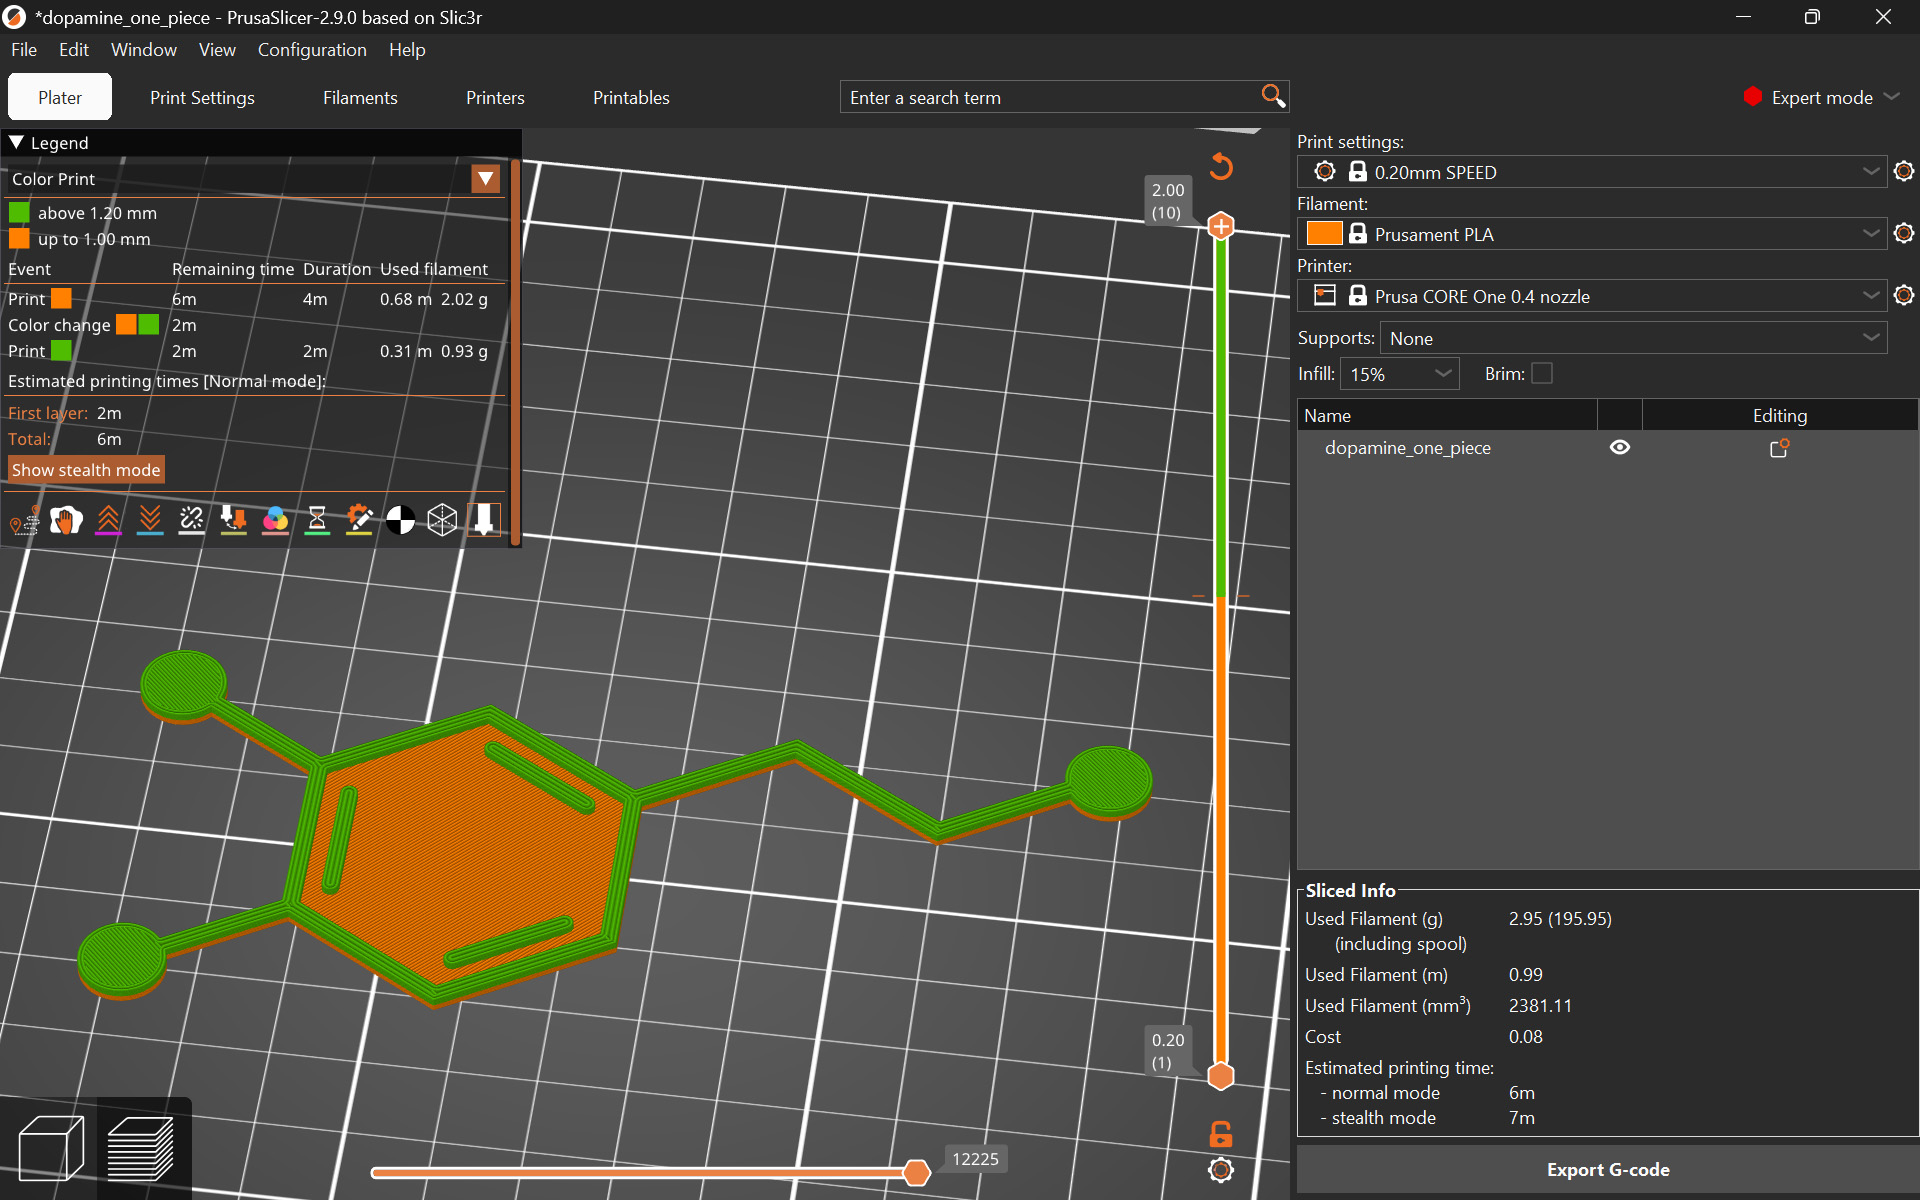Open printer settings gear next to Prusa CORE One
Viewport: 1920px width, 1200px height.
(1904, 296)
